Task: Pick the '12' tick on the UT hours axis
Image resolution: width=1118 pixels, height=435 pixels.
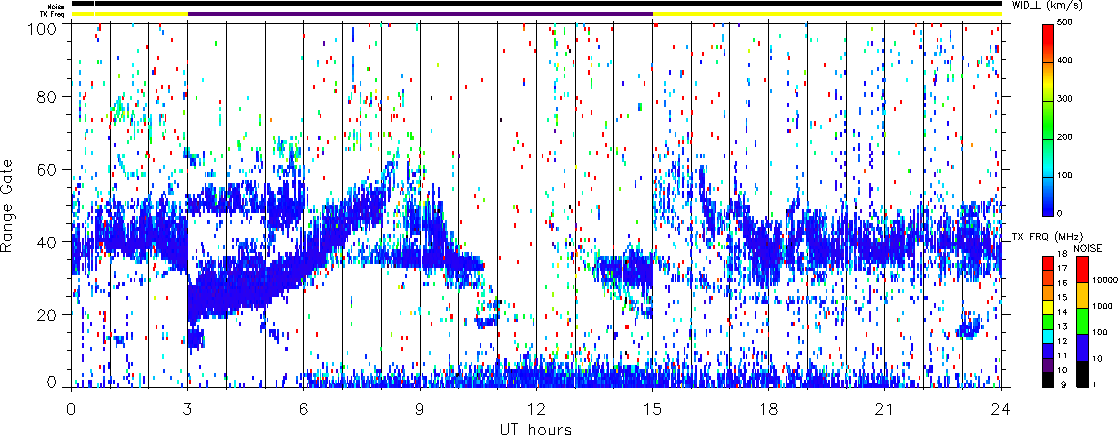Action: click(536, 410)
